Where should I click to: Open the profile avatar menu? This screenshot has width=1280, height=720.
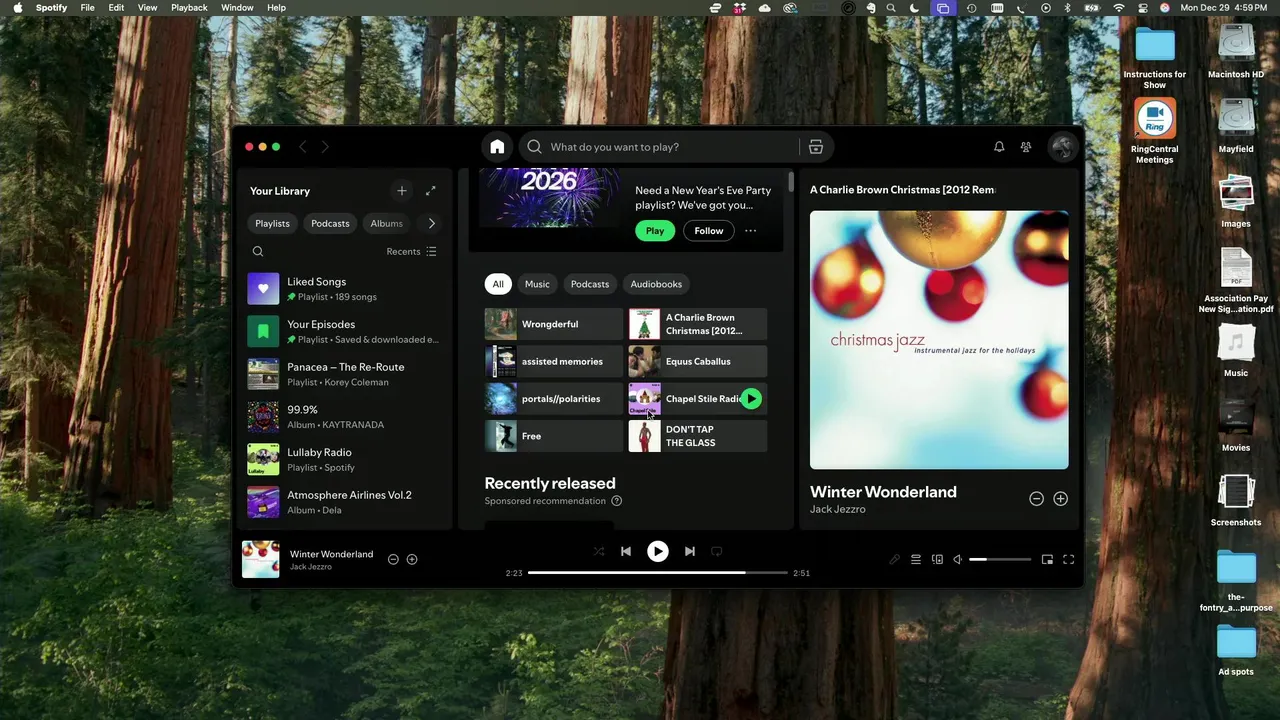tap(1062, 147)
